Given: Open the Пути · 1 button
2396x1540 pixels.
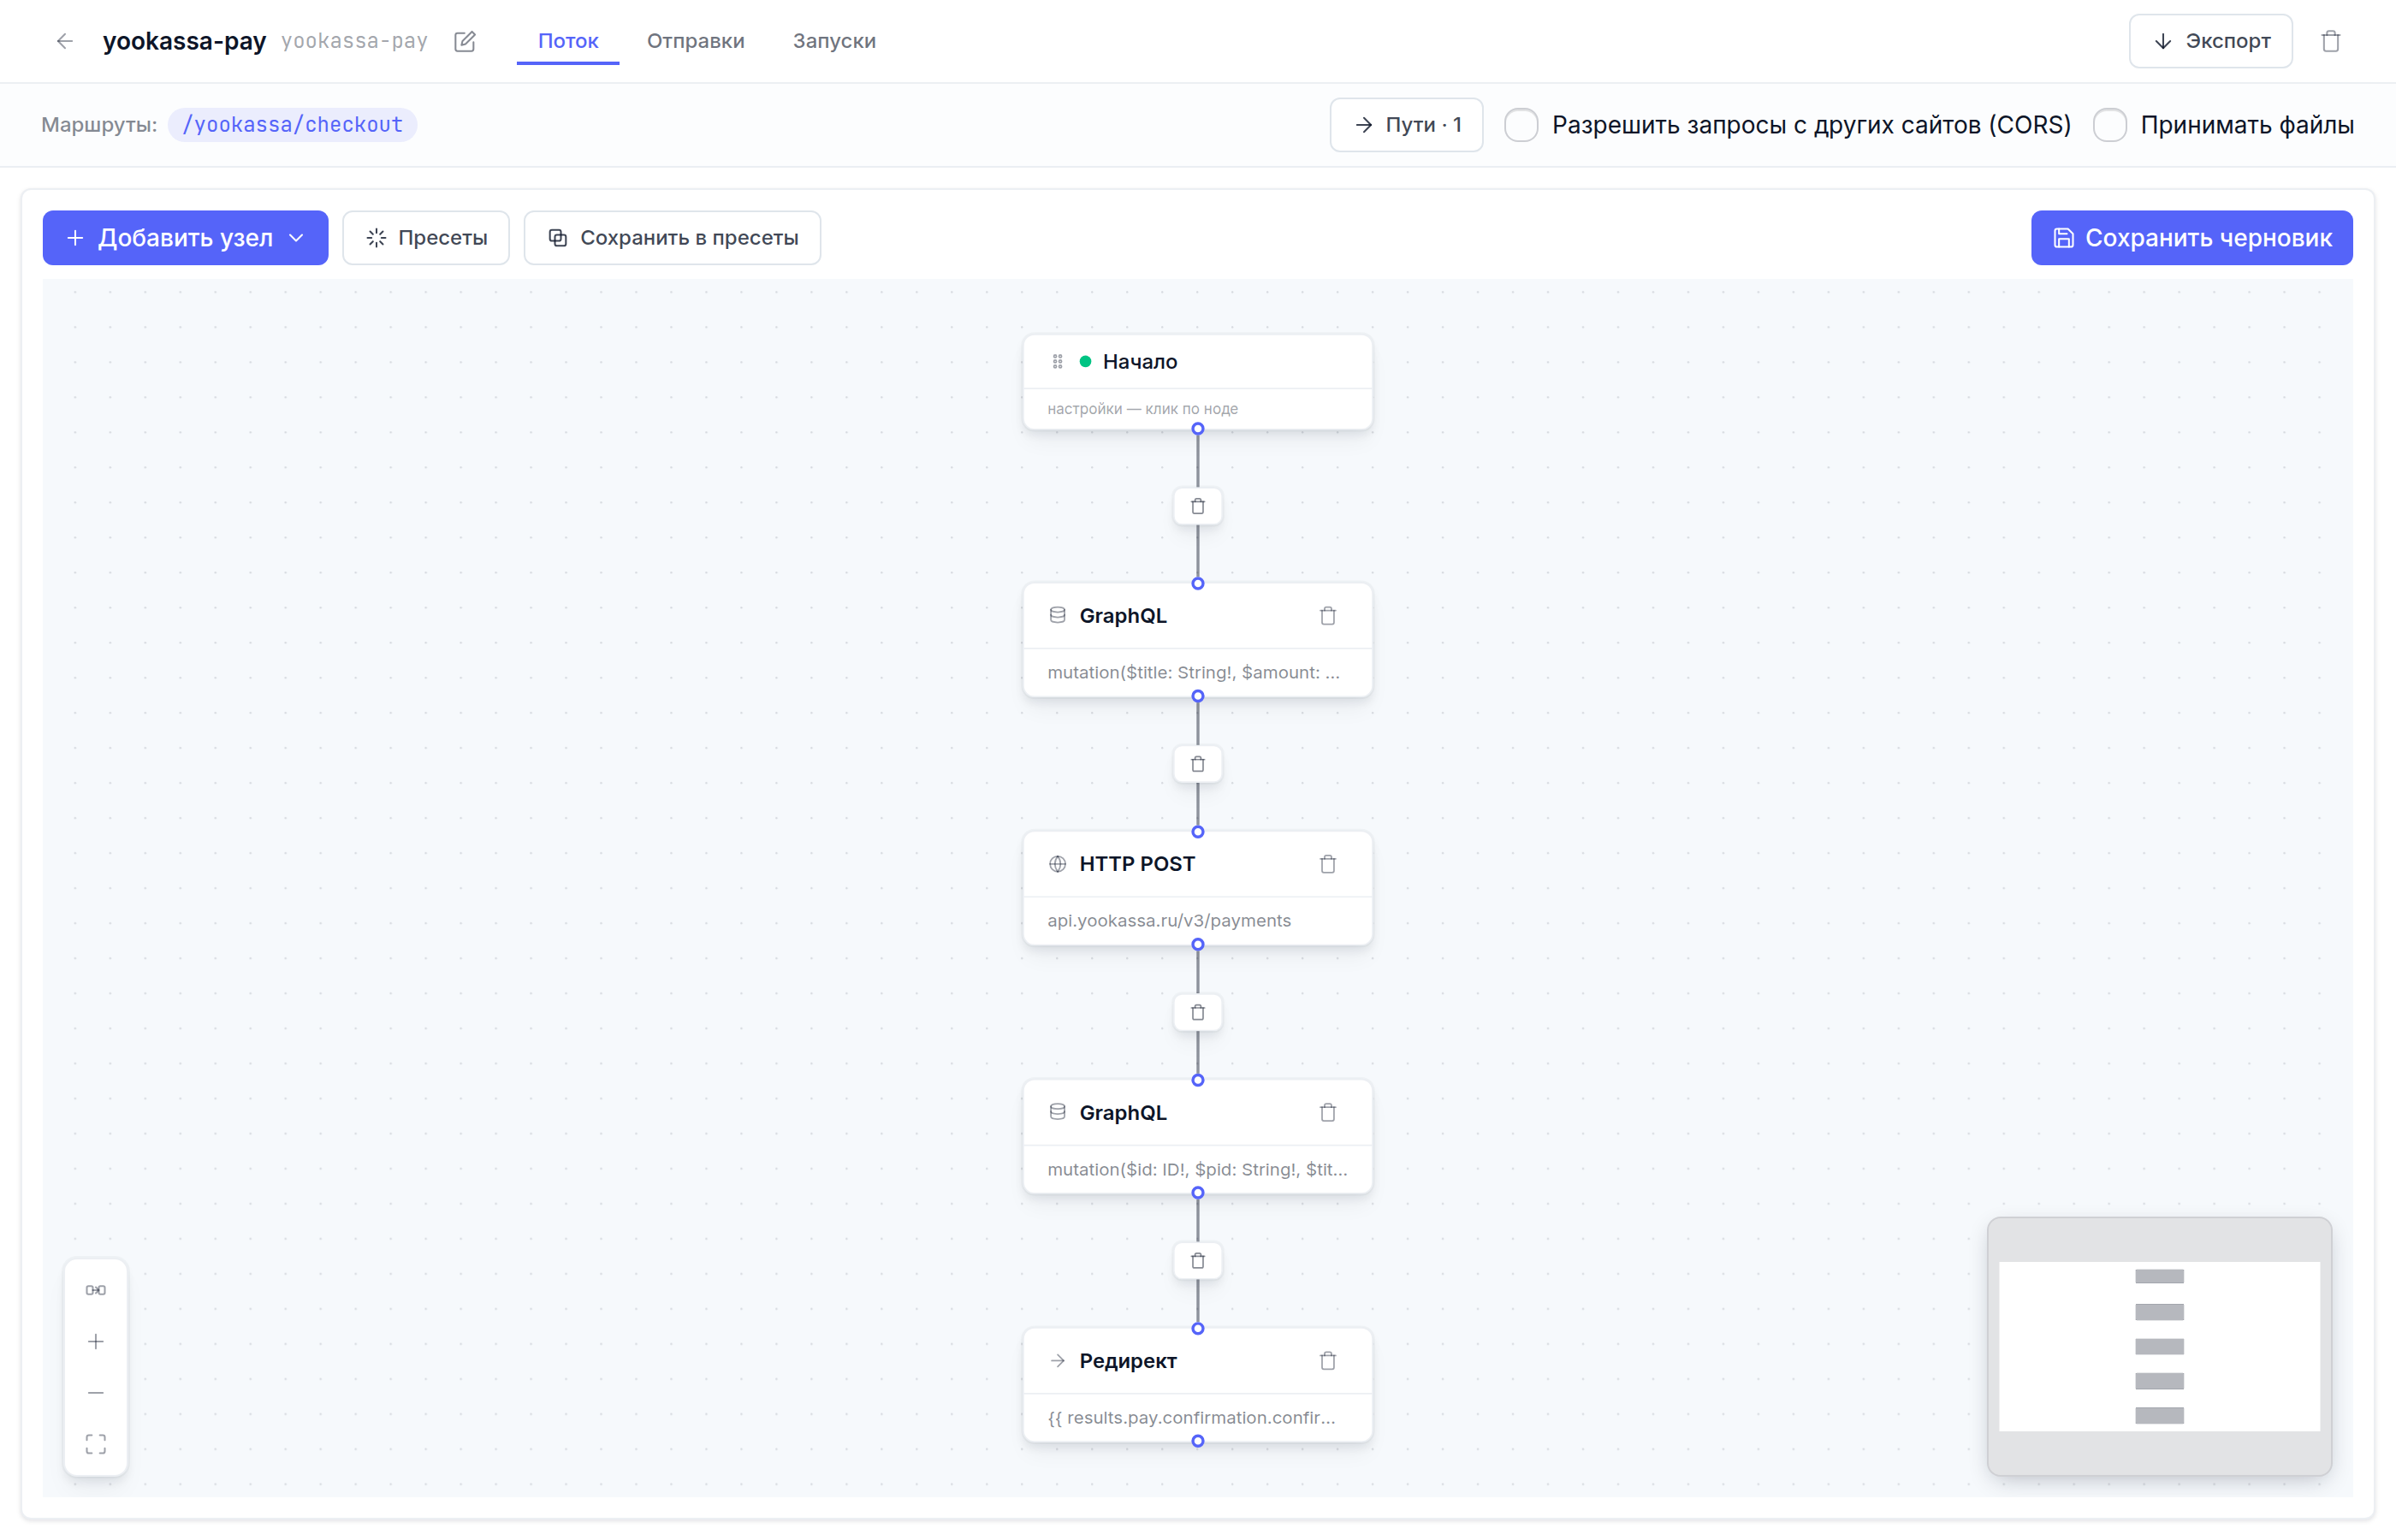Looking at the screenshot, I should [1406, 125].
